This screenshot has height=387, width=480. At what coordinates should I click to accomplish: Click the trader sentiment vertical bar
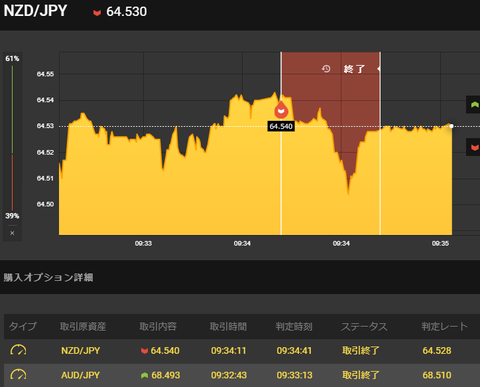[12, 137]
